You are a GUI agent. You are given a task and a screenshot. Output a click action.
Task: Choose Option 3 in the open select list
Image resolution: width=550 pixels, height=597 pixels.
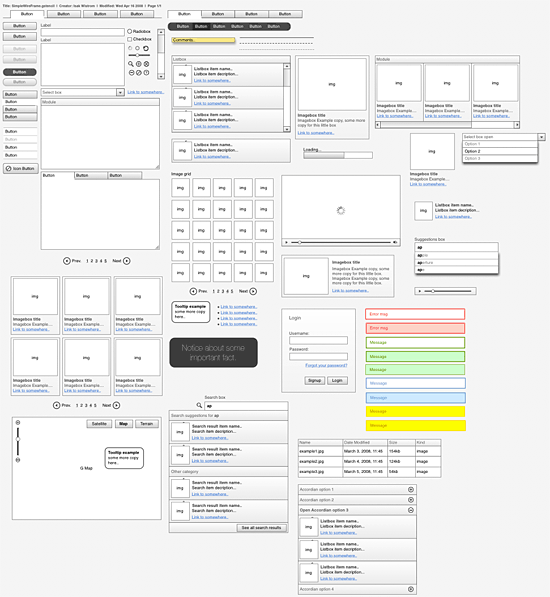500,158
